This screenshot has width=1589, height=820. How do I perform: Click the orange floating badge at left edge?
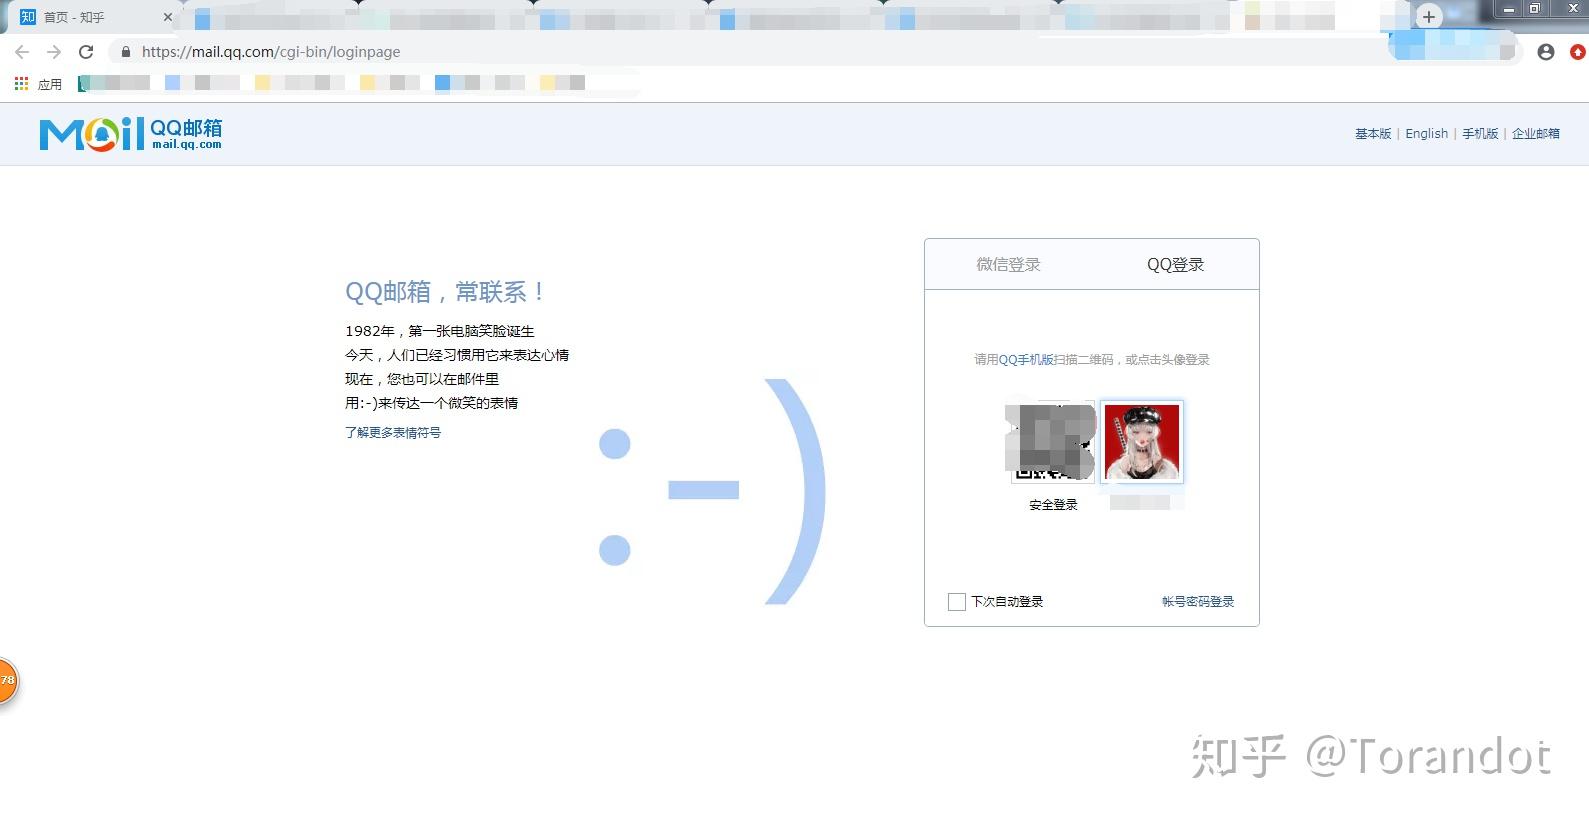click(x=6, y=680)
